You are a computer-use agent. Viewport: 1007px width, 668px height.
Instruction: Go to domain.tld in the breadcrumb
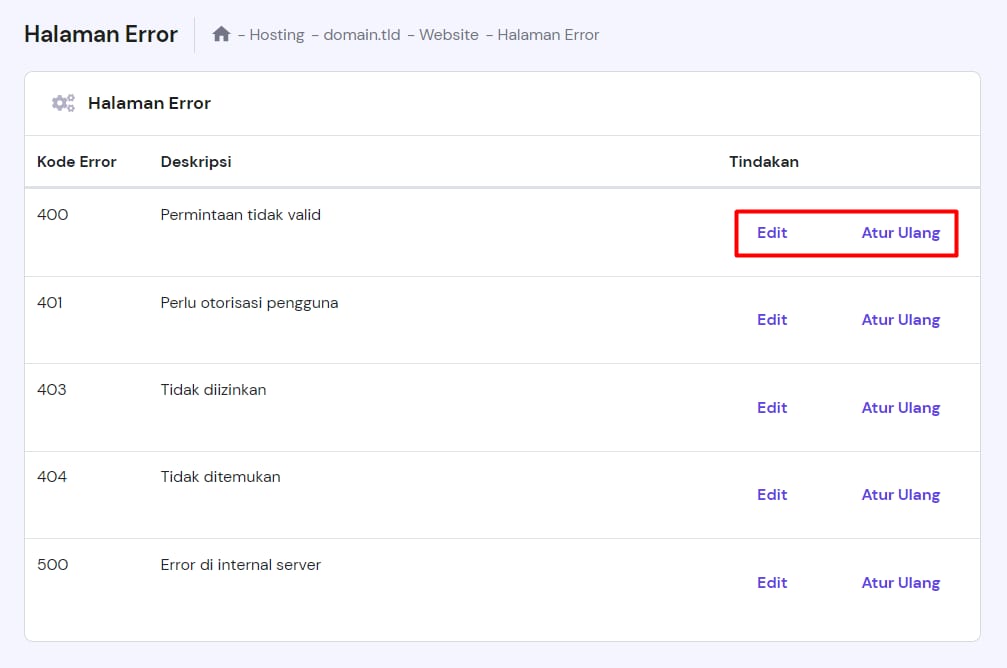coord(361,34)
